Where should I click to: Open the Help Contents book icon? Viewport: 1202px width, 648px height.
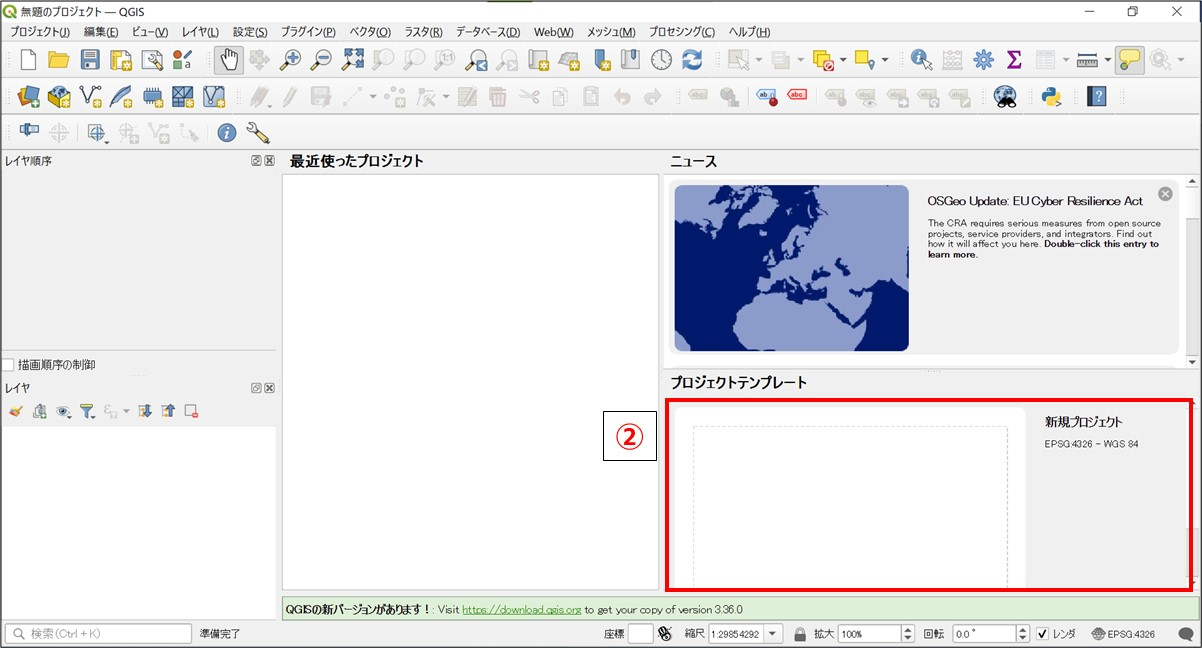click(x=1097, y=97)
